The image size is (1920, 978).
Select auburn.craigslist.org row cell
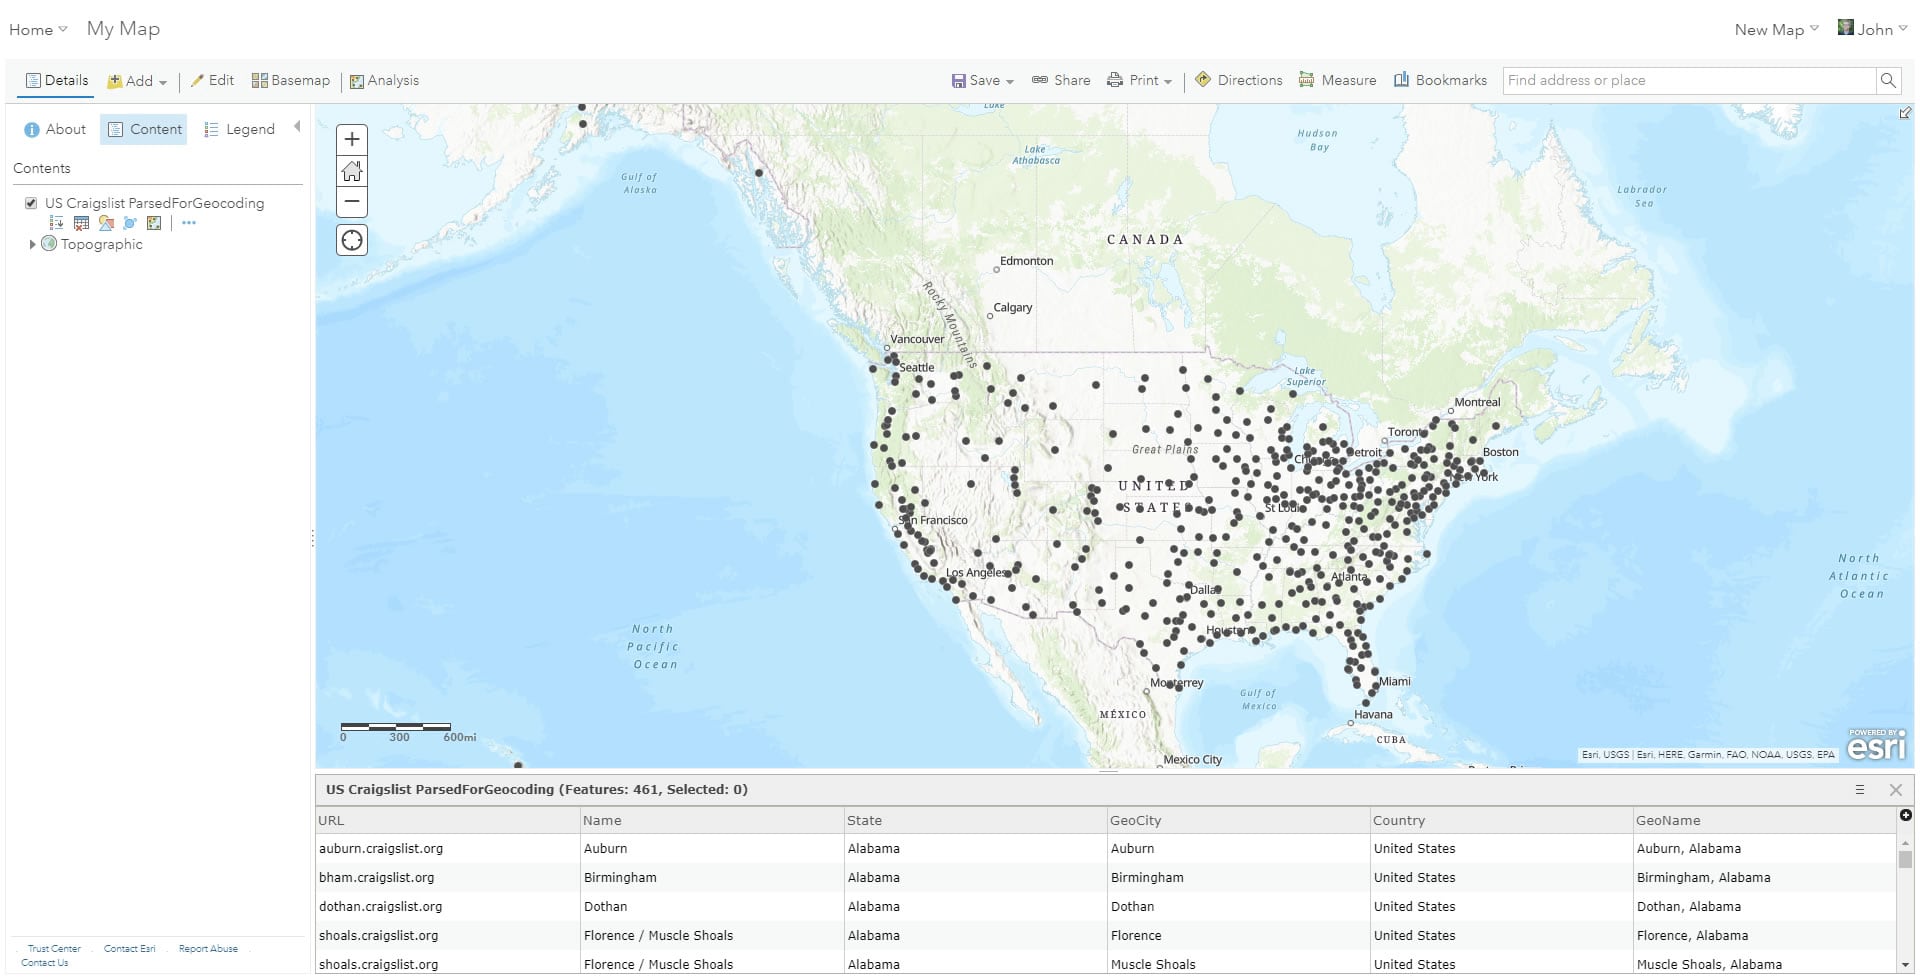click(447, 848)
